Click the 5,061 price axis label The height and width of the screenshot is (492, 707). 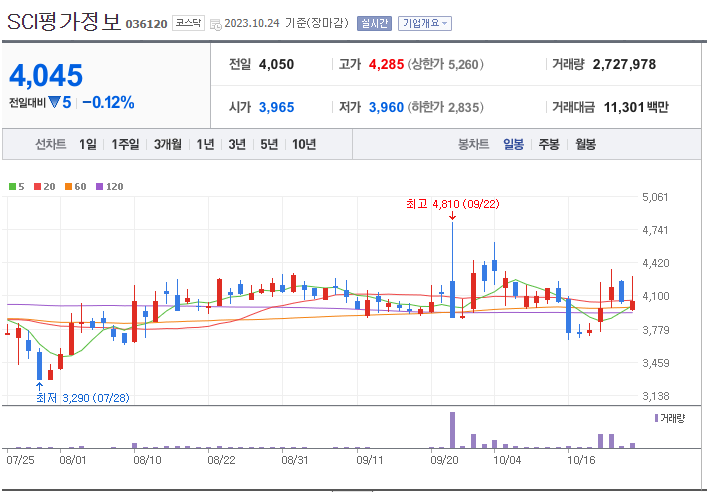[655, 197]
